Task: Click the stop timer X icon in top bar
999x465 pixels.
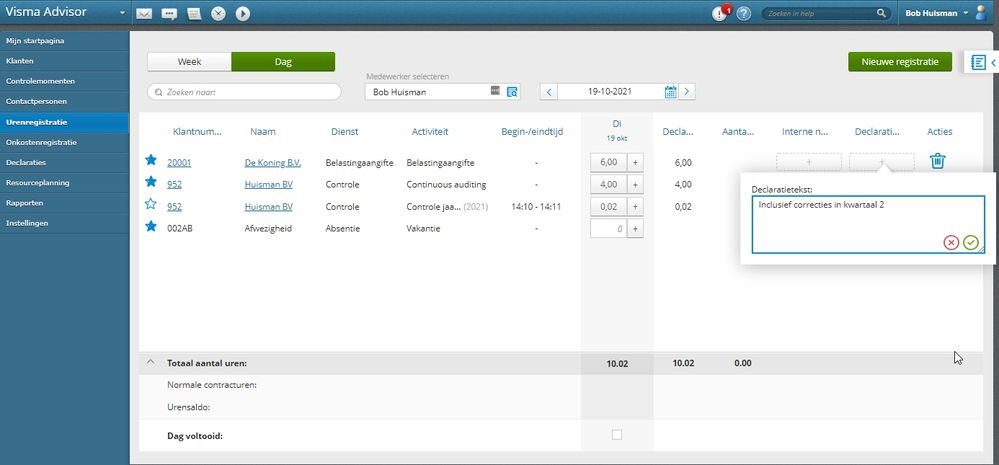Action: point(219,13)
